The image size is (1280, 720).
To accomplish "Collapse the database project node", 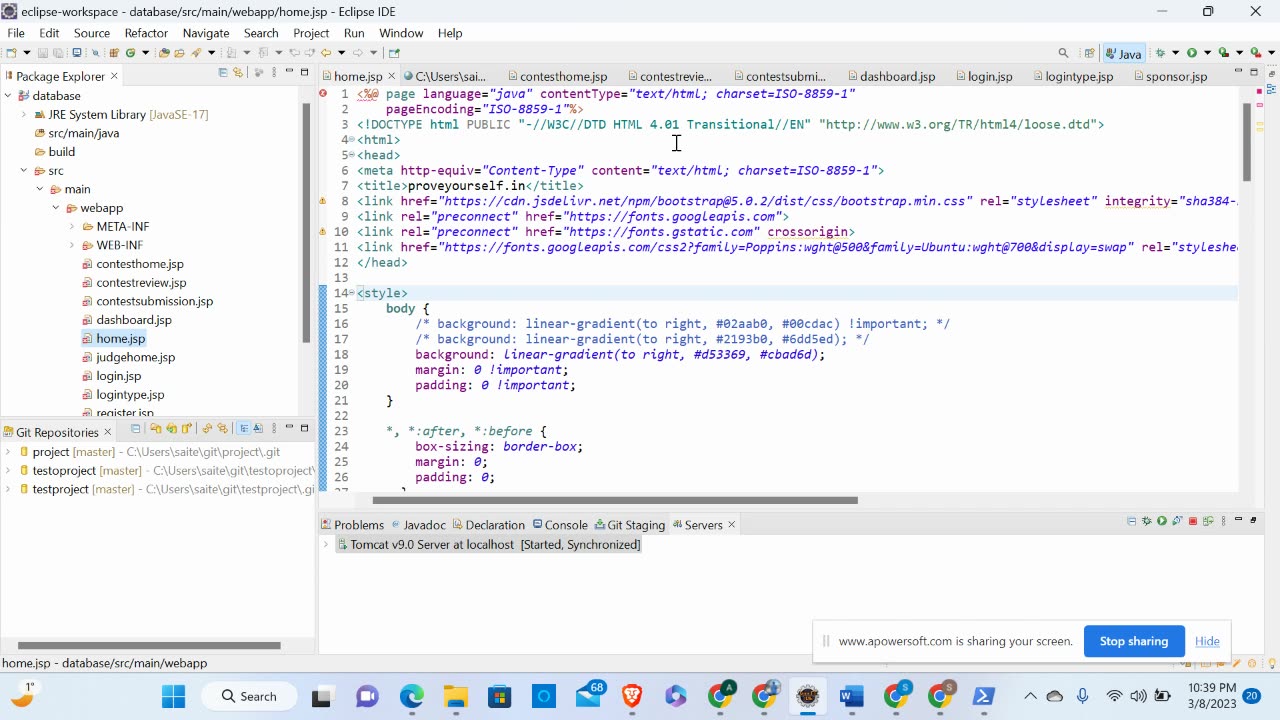I will click(x=8, y=96).
